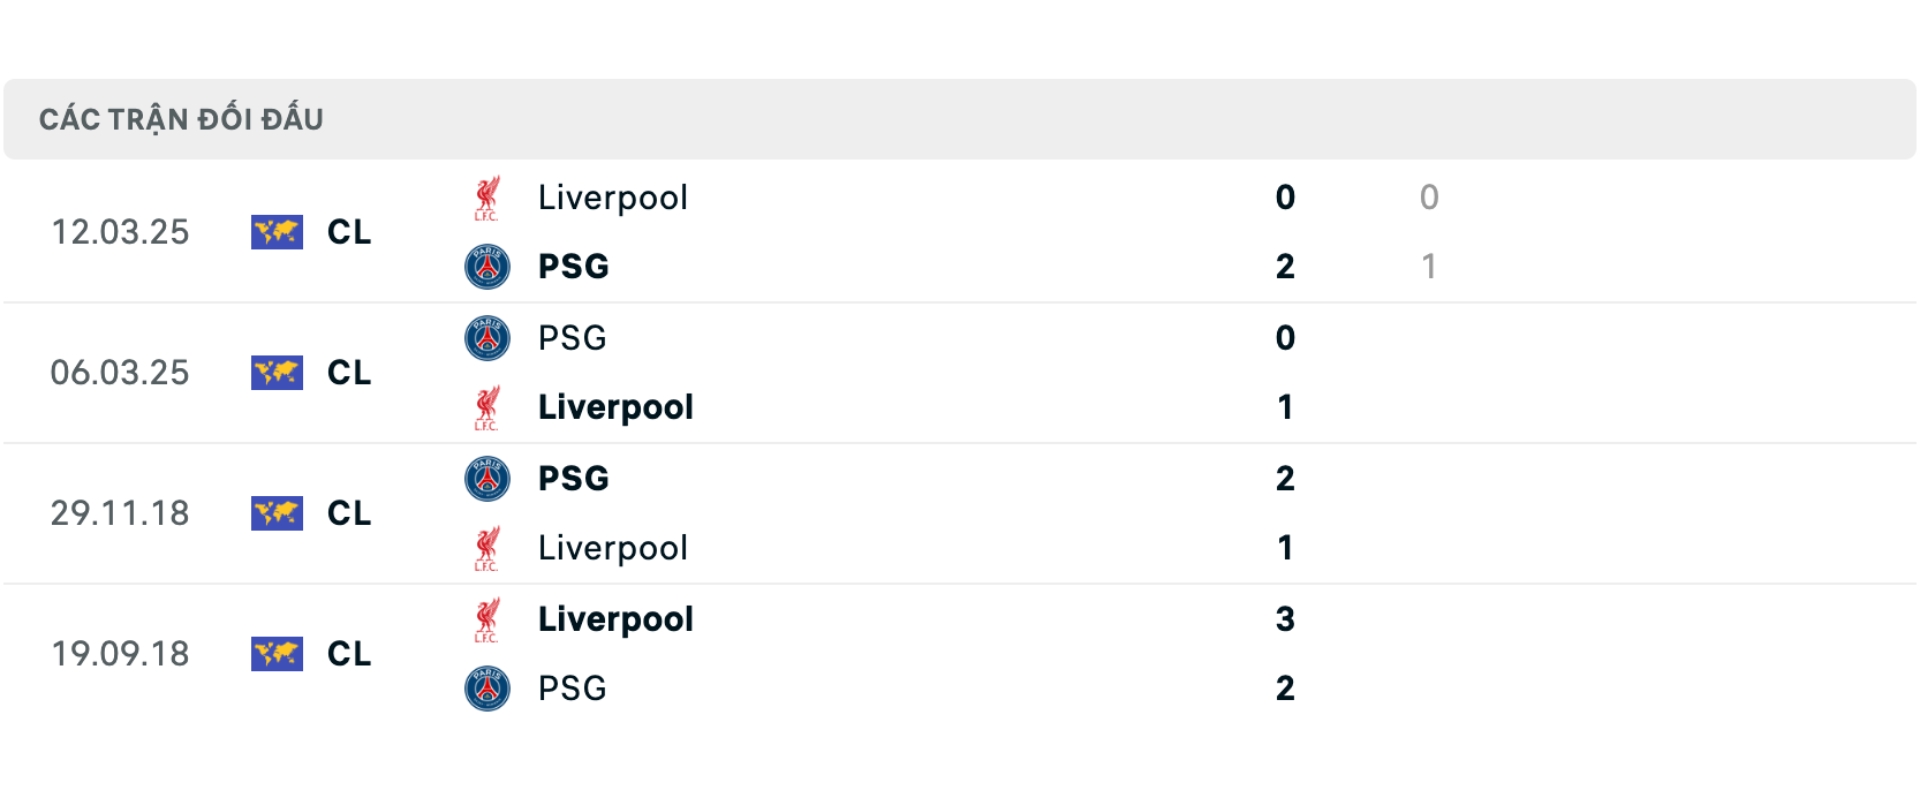Open the PSG team name in the 06.03.25 match

pyautogui.click(x=572, y=338)
